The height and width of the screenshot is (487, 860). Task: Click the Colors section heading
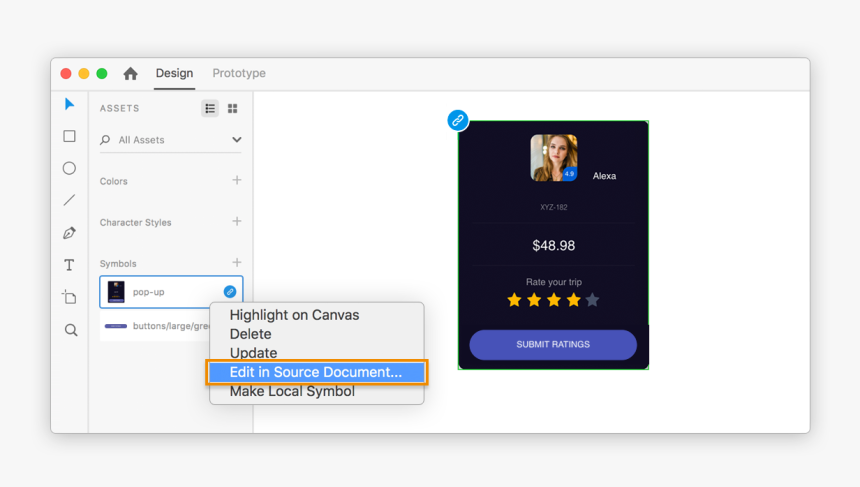[114, 181]
